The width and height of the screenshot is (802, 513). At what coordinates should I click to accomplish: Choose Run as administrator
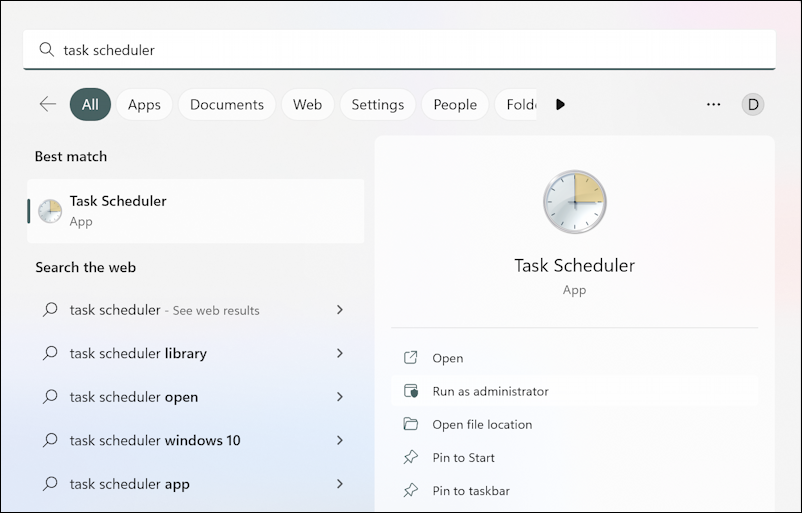click(574, 391)
